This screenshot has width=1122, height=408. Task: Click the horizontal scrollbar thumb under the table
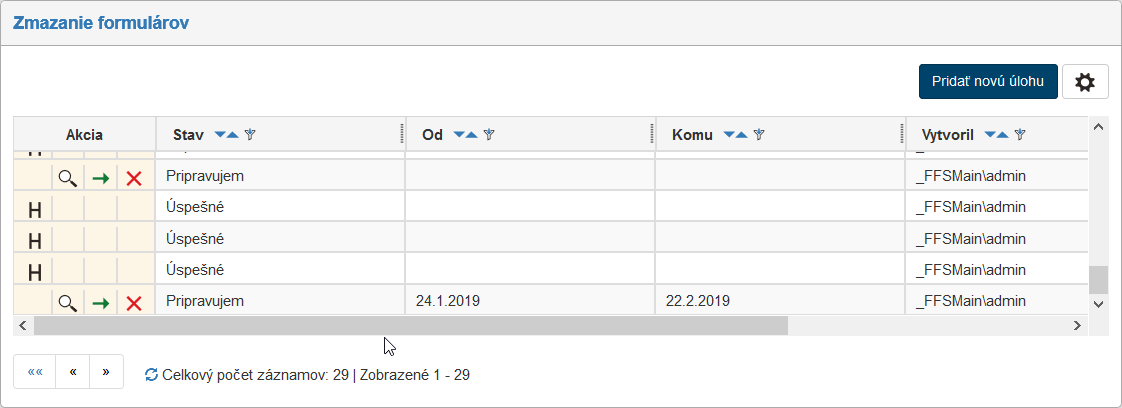[x=410, y=325]
